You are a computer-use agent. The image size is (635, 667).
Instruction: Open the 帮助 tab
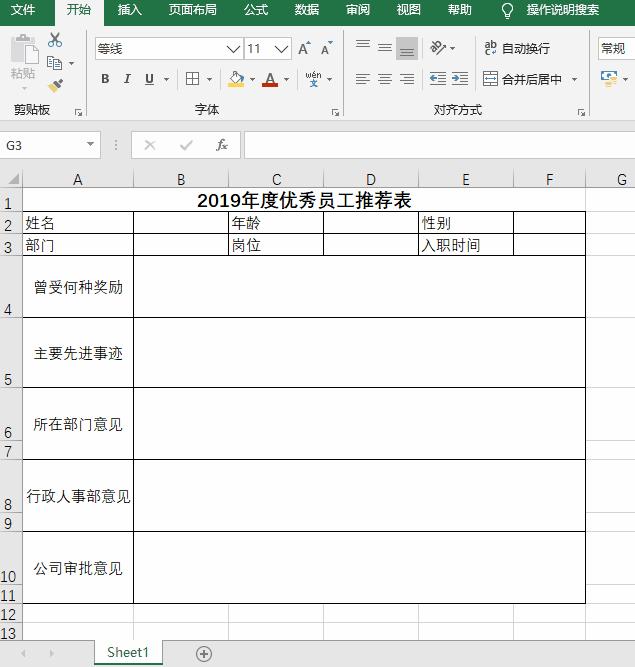point(460,10)
